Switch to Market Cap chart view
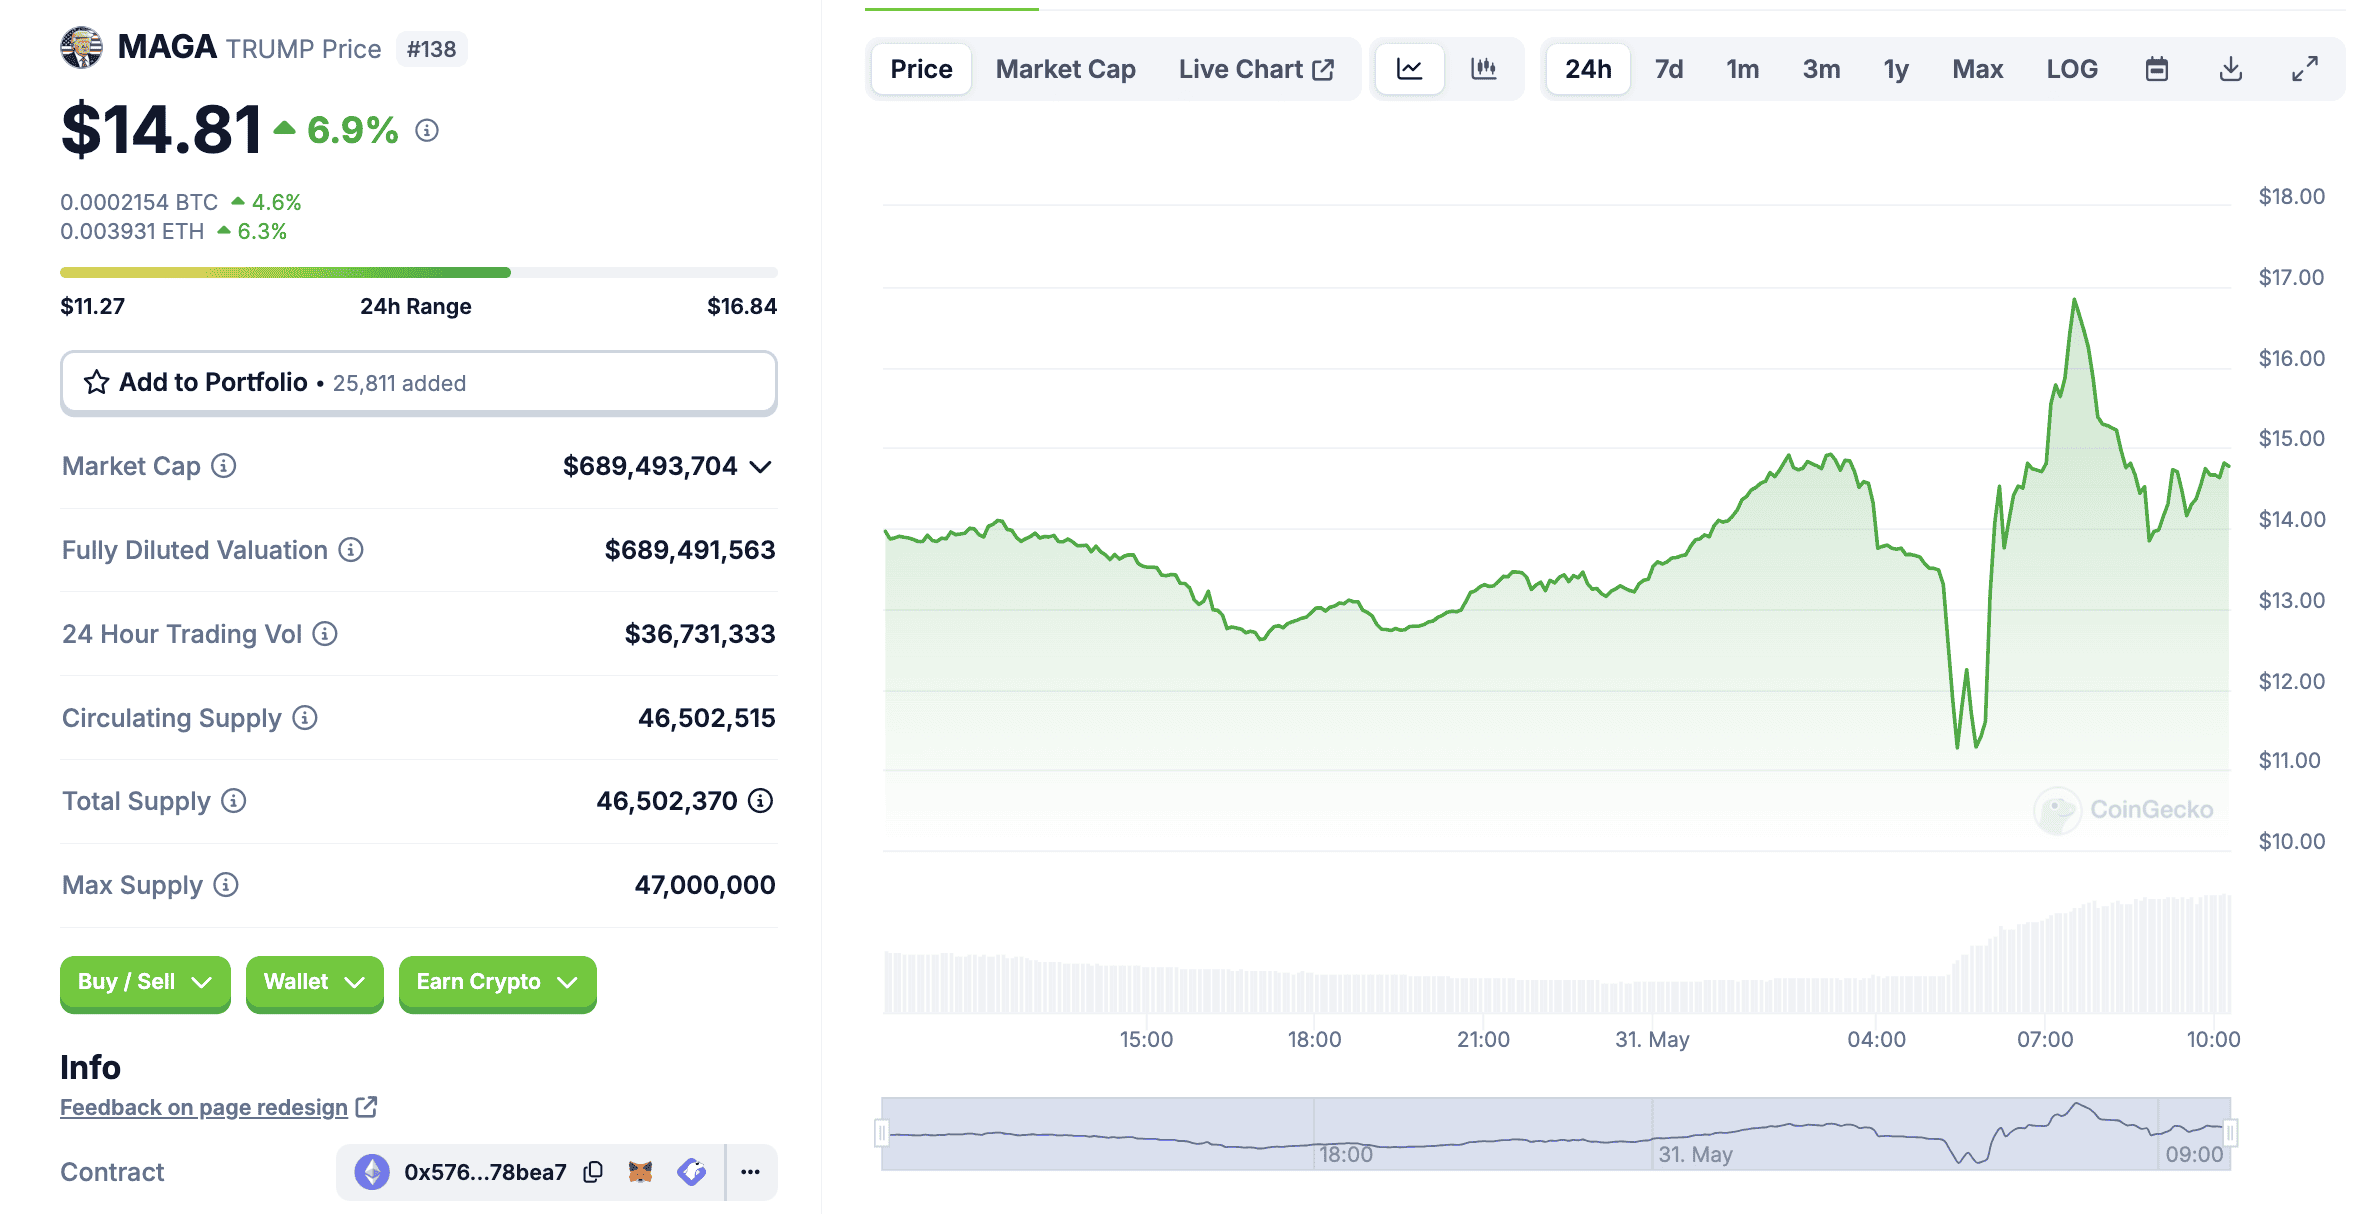This screenshot has height=1214, width=2376. [1065, 67]
